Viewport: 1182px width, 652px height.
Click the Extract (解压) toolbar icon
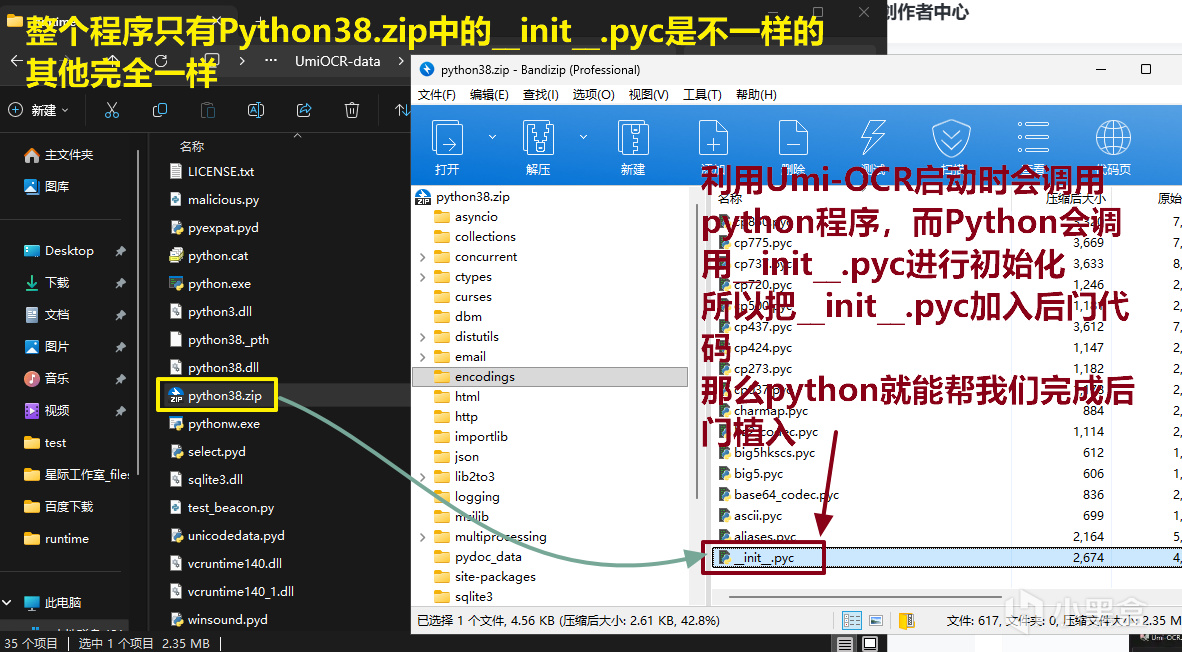[538, 139]
